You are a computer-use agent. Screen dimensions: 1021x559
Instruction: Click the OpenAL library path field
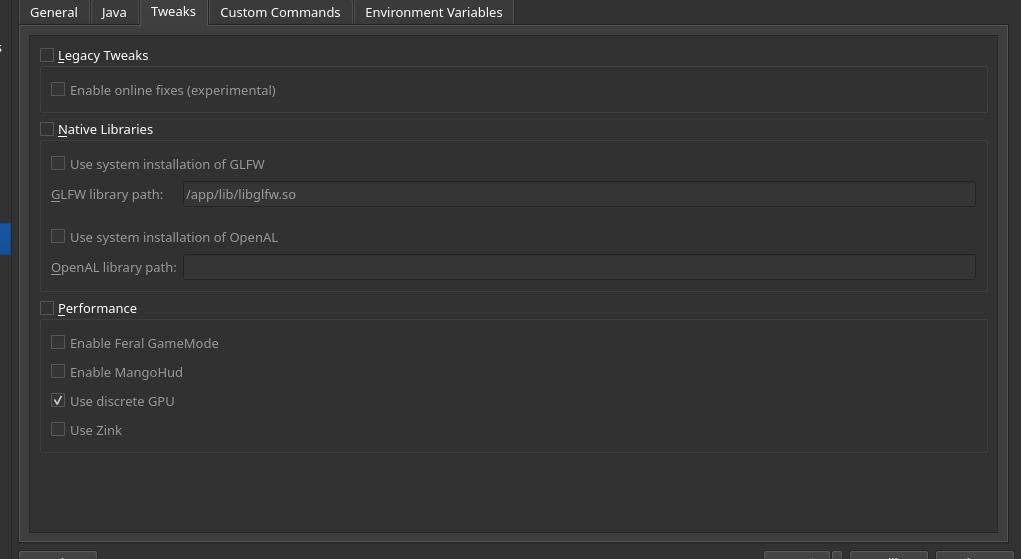580,267
